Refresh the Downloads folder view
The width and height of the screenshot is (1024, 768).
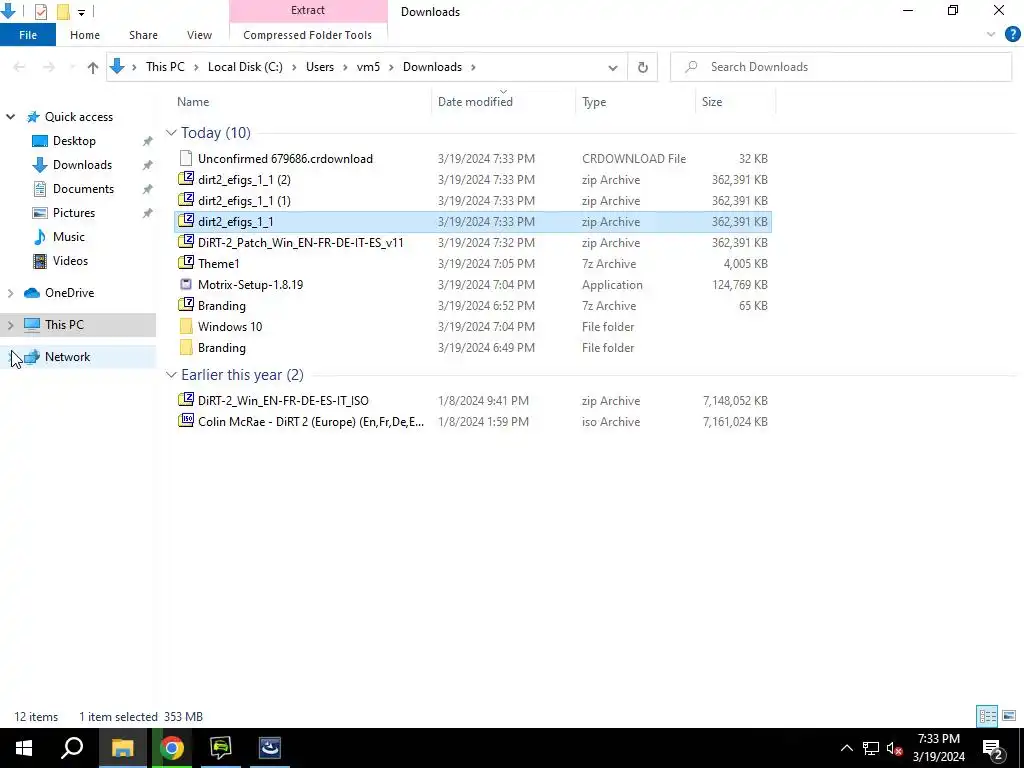(x=643, y=67)
